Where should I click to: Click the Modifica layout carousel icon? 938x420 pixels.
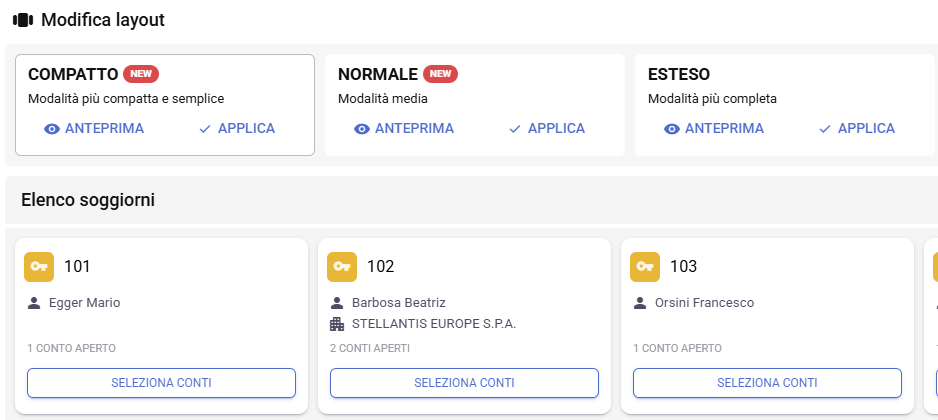pos(23,20)
